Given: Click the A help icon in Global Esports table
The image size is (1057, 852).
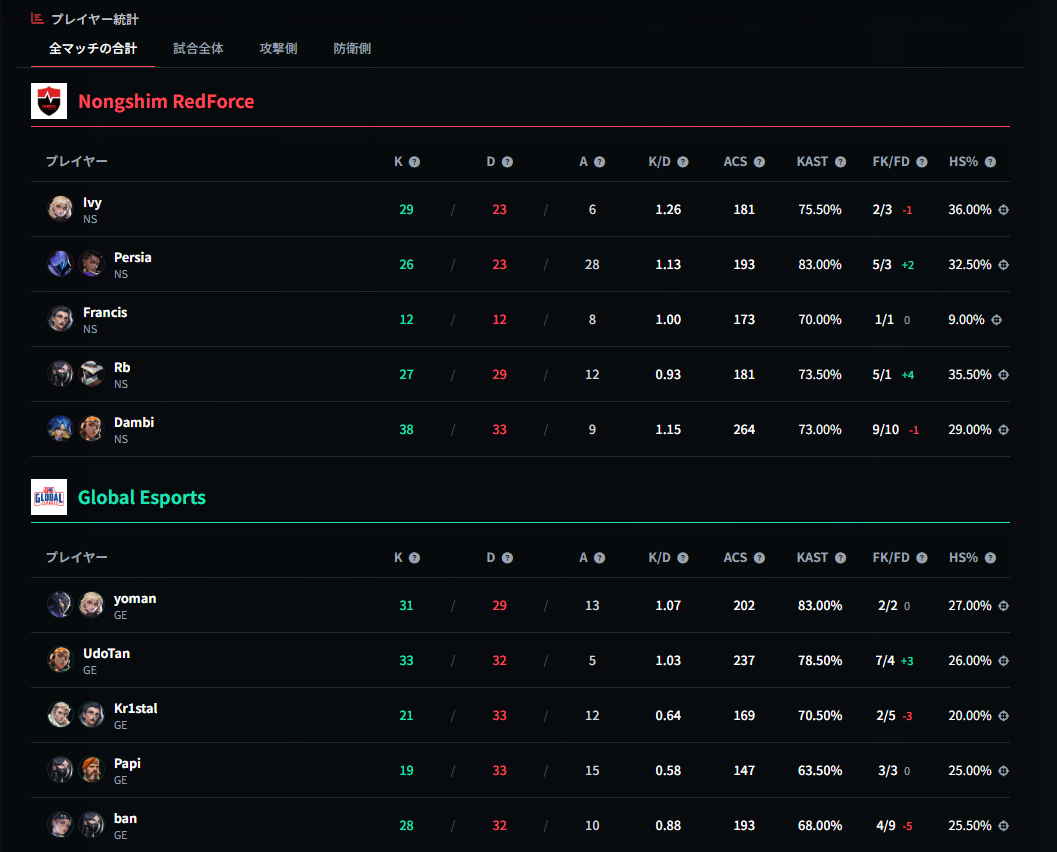Looking at the screenshot, I should [599, 557].
